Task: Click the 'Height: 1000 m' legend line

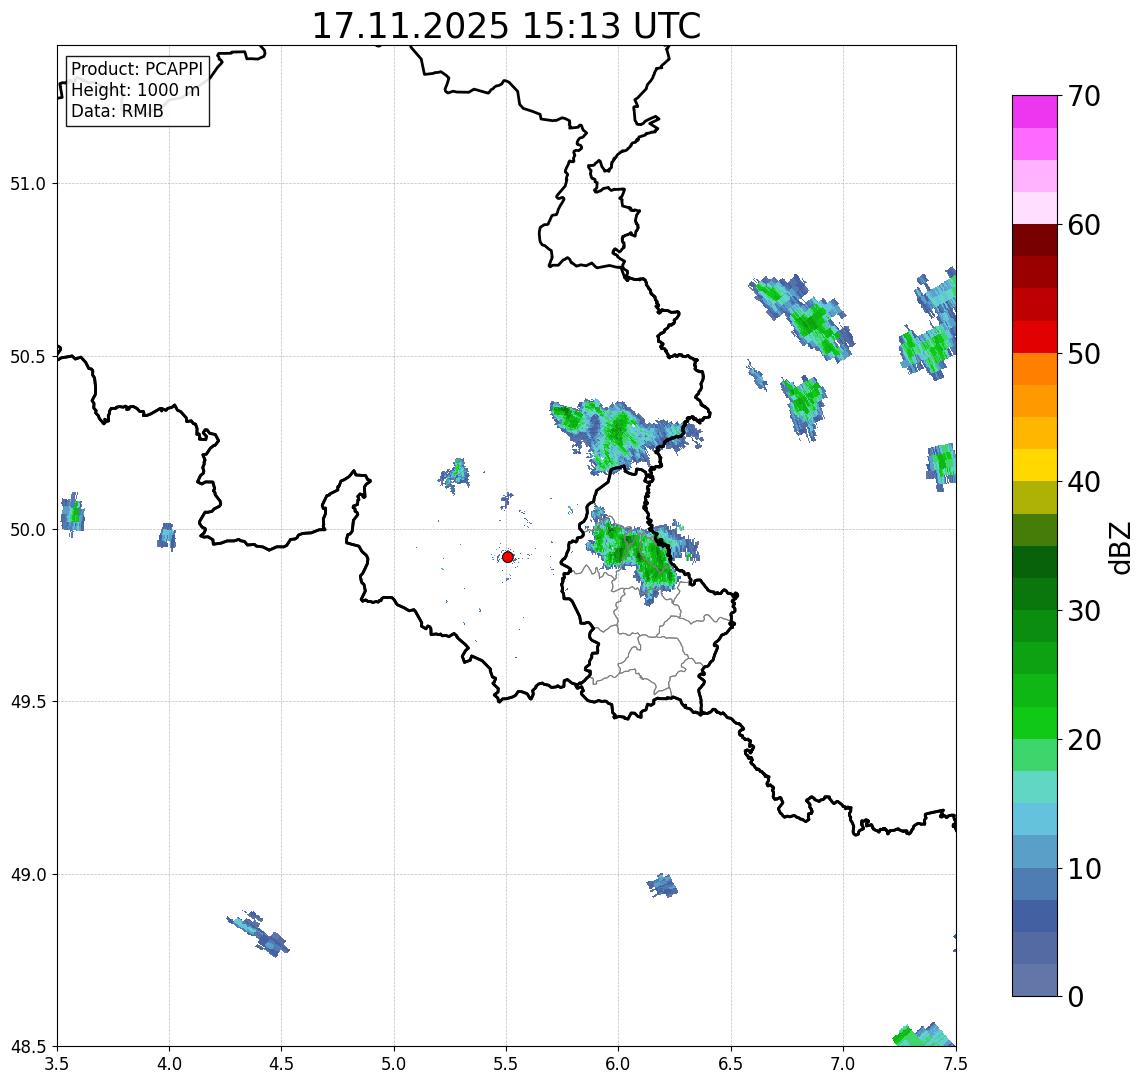Action: point(135,90)
